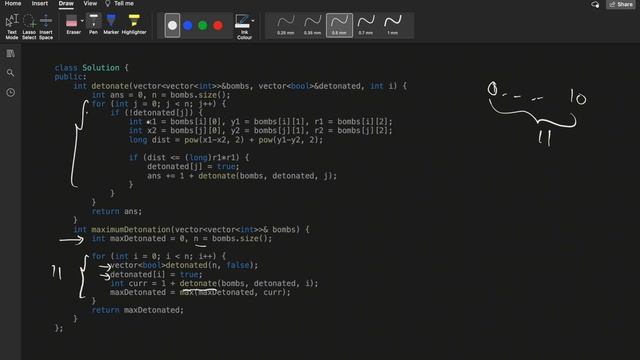The width and height of the screenshot is (640, 360).
Task: Click the 'long dist = pow' line
Action: pyautogui.click(x=226, y=140)
